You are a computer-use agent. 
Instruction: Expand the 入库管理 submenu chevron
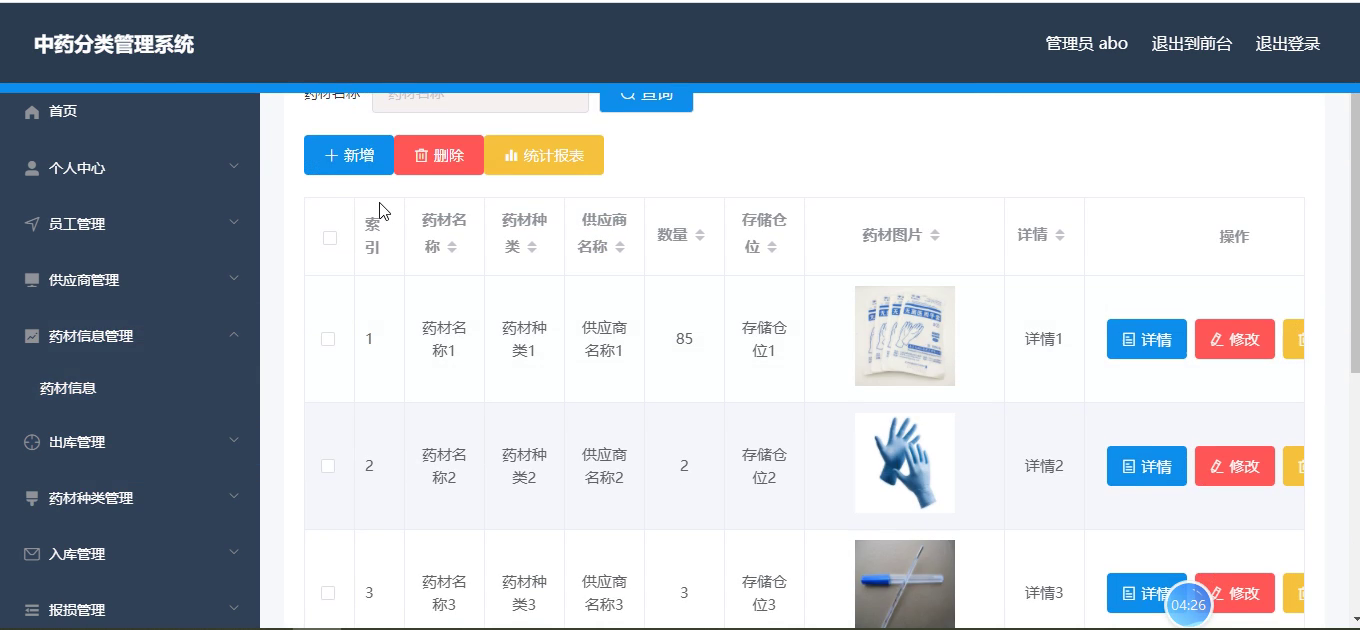[234, 552]
